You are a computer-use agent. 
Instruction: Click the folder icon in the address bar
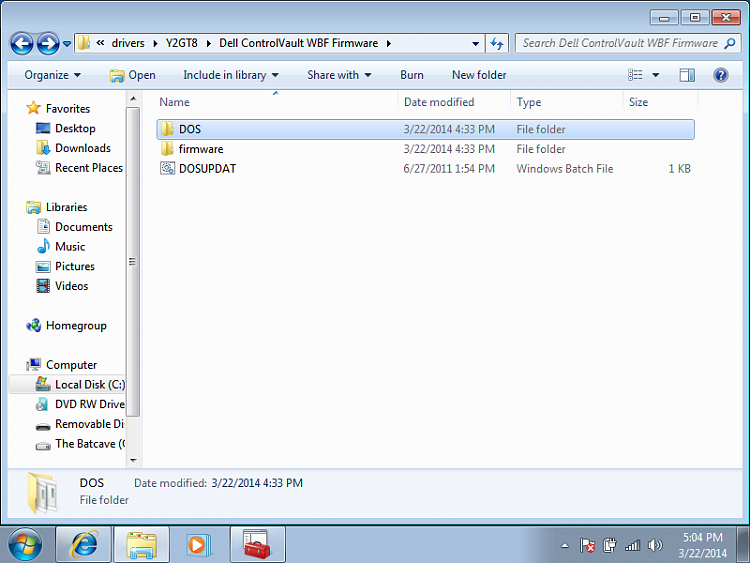(84, 43)
